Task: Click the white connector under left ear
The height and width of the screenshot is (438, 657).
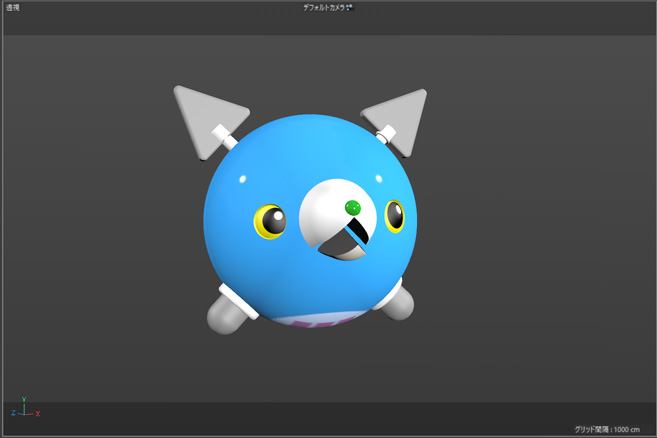Action: coord(225,135)
